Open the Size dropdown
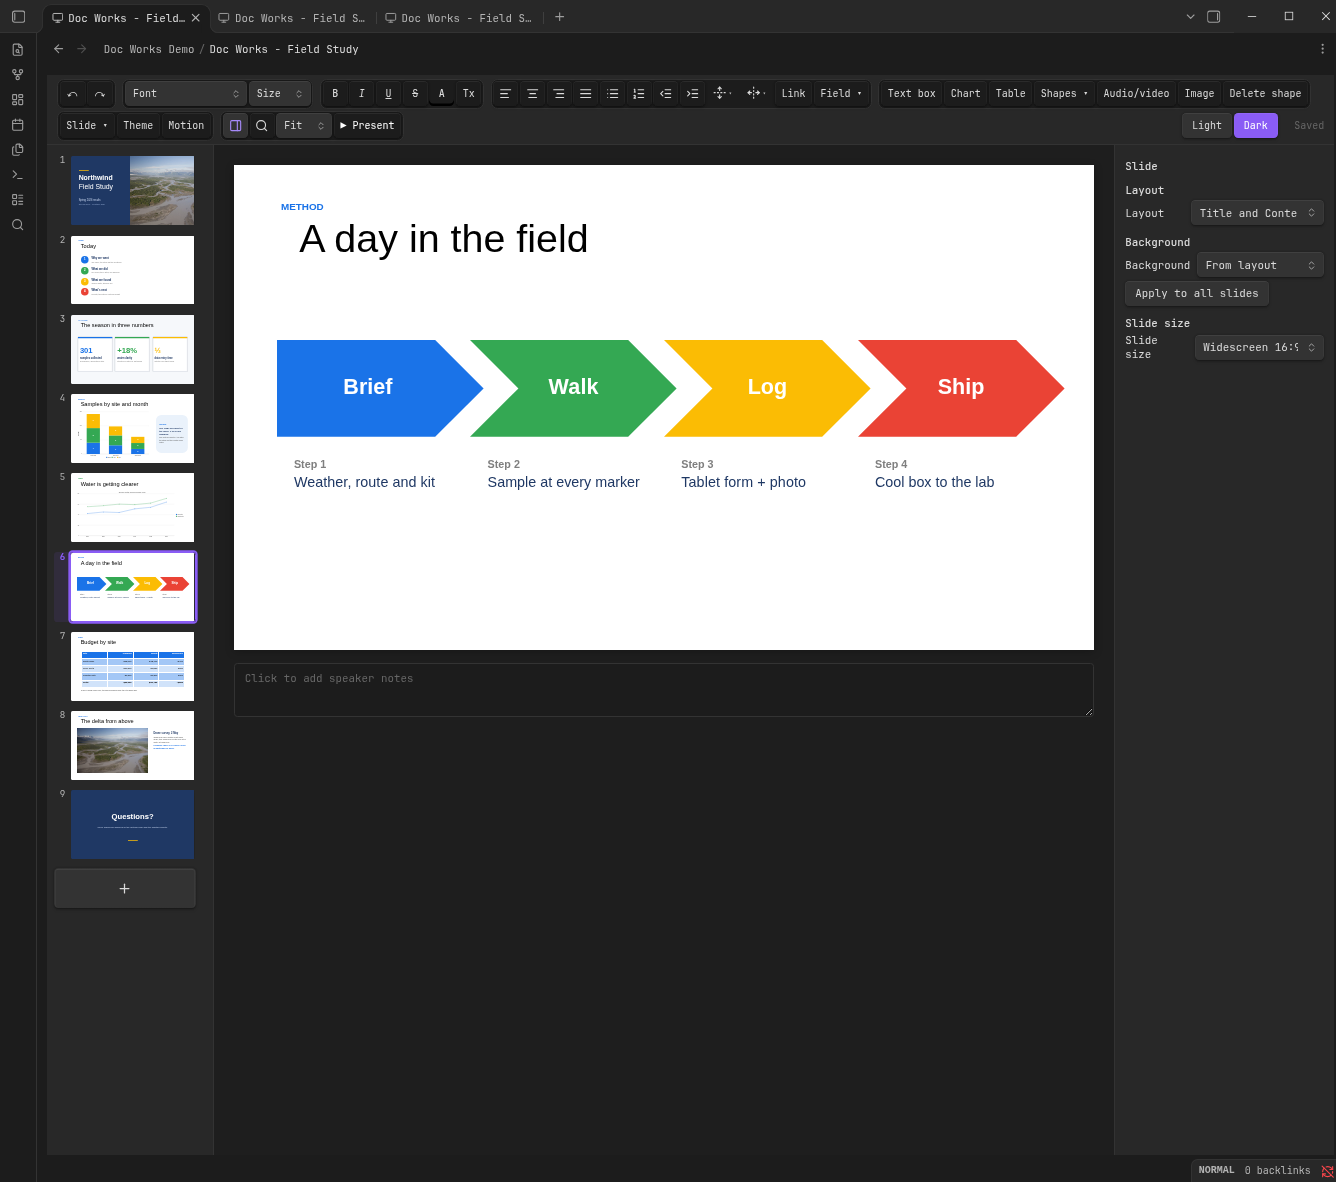 (280, 94)
